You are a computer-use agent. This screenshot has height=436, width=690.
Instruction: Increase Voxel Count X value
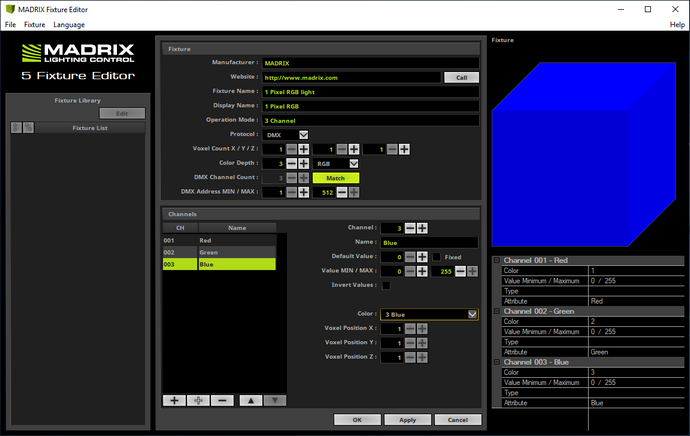coord(304,149)
